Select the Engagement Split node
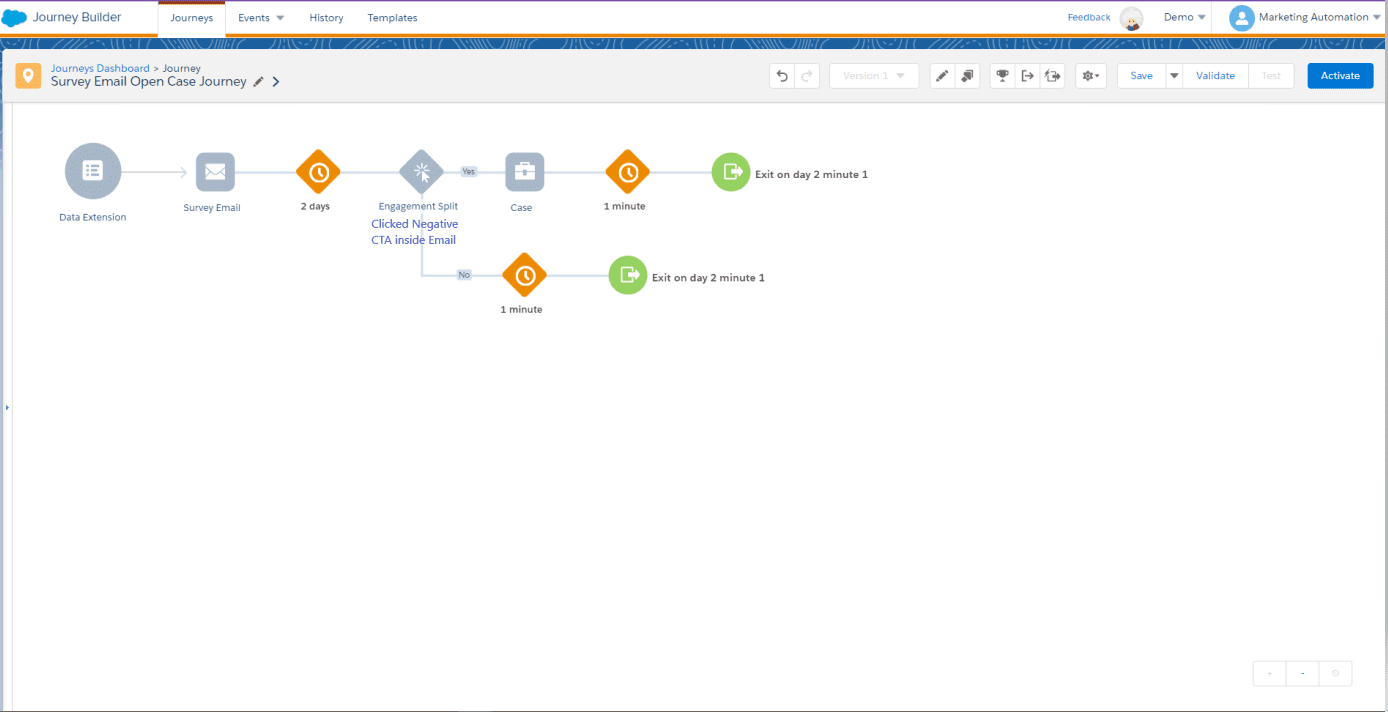 pyautogui.click(x=421, y=172)
